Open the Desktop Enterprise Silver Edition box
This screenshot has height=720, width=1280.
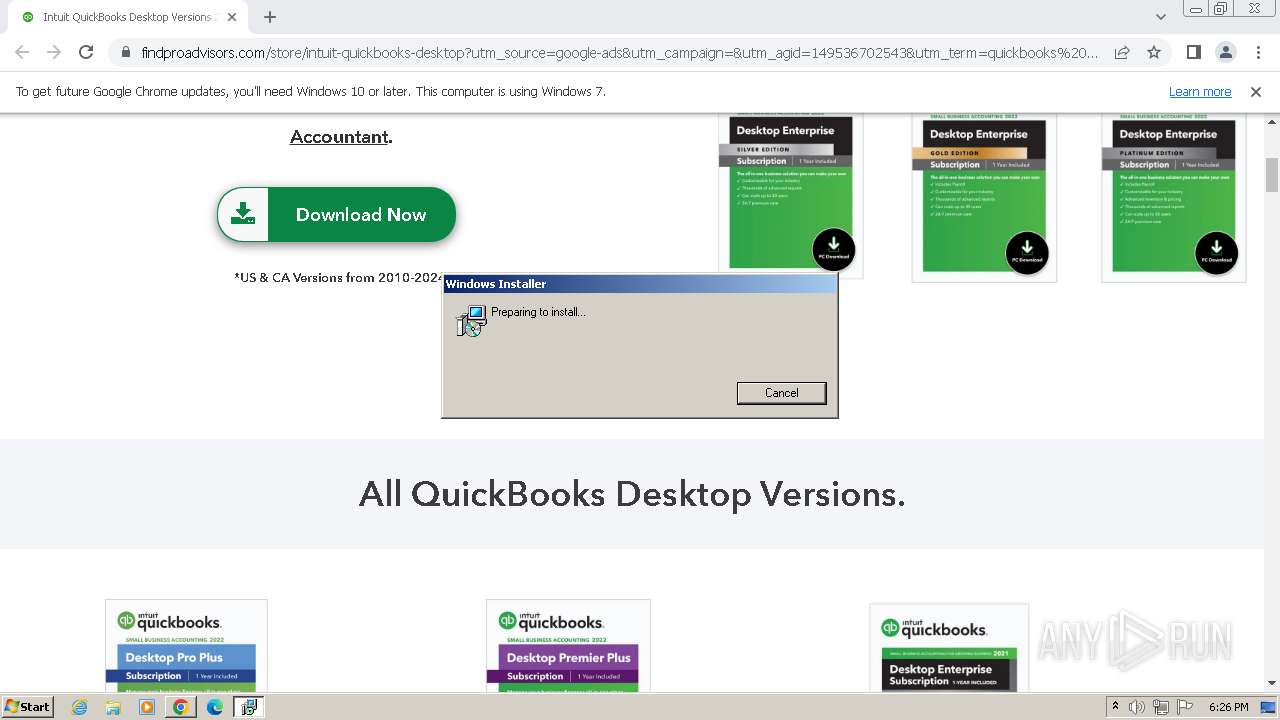pyautogui.click(x=790, y=194)
